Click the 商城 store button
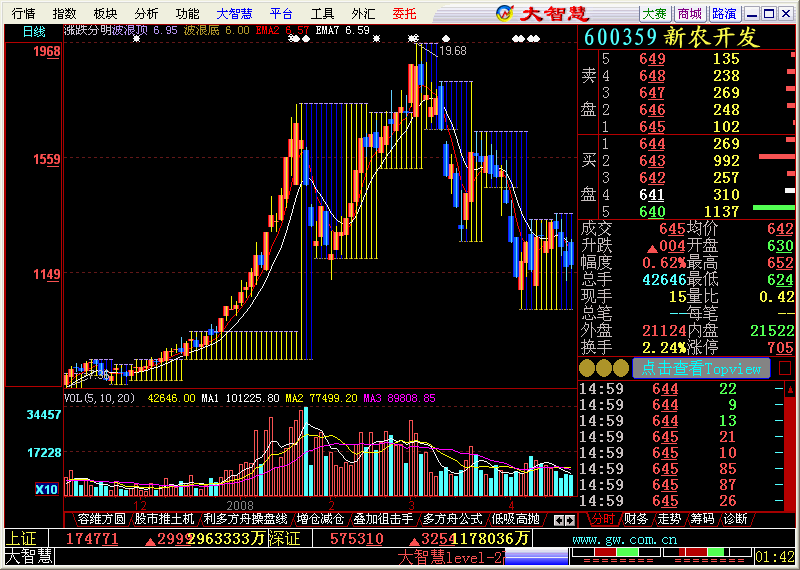Screen dimensions: 800x570 pos(690,13)
